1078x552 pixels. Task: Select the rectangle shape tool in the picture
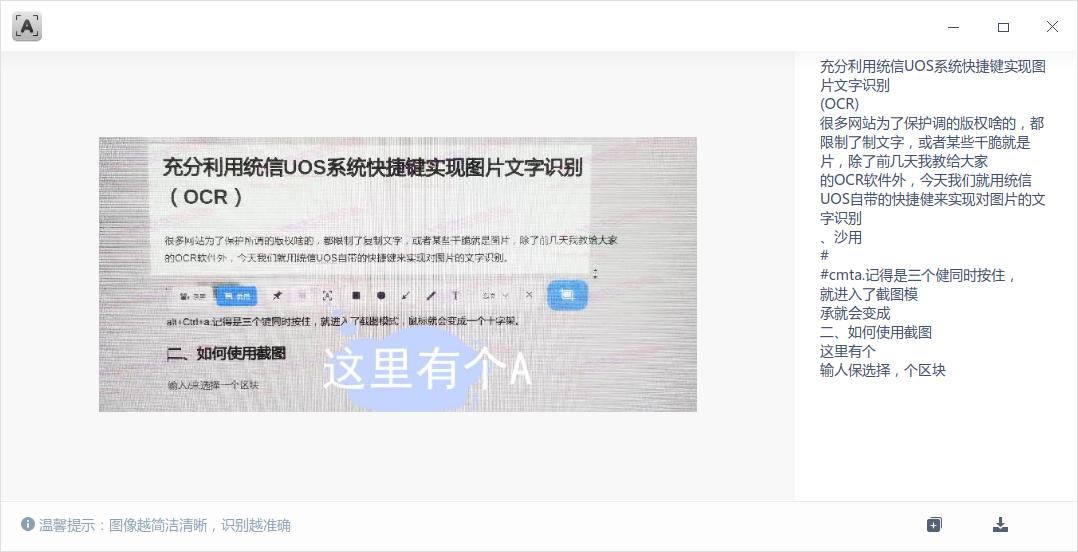click(x=356, y=296)
